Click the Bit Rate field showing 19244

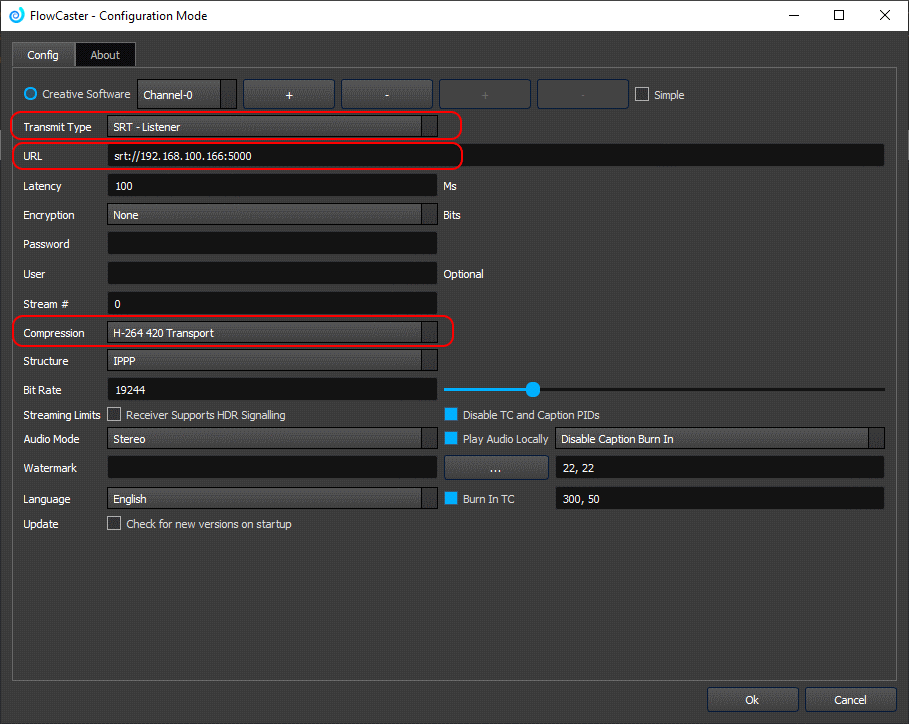[272, 390]
